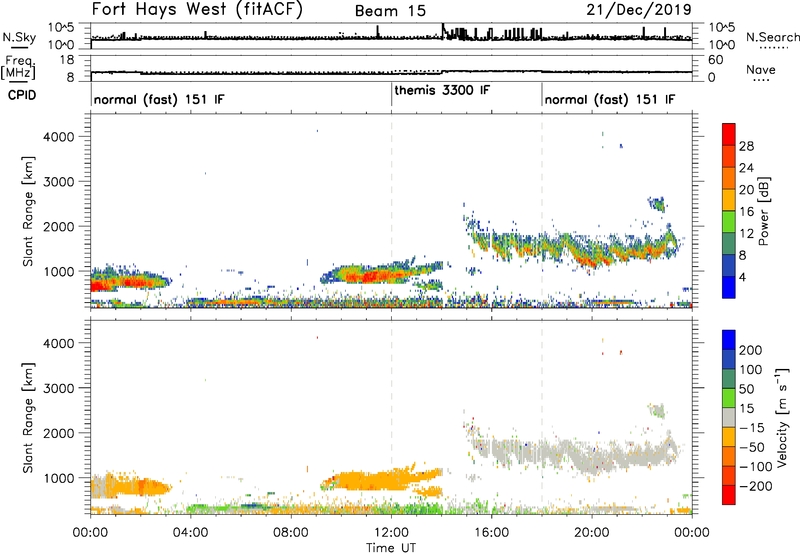The height and width of the screenshot is (554, 800).
Task: Click the gray band of velocity color bar
Action: pos(729,417)
